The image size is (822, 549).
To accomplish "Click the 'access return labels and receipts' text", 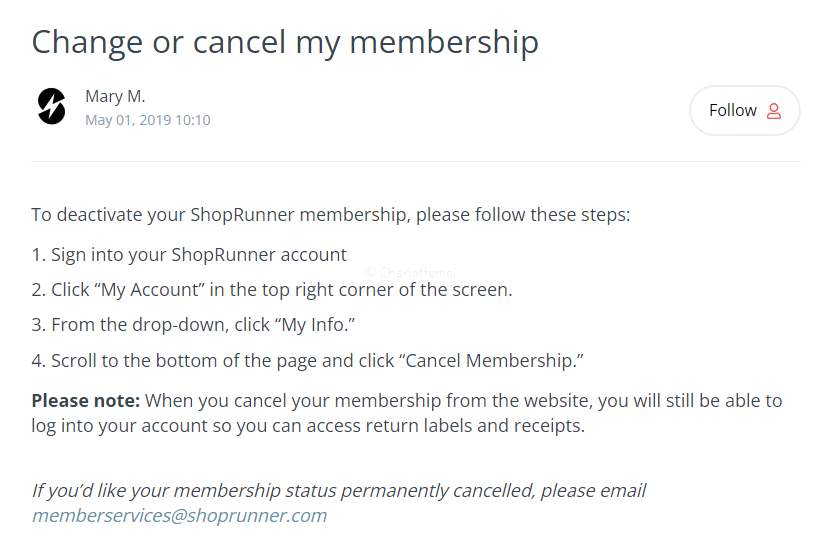I will [446, 426].
